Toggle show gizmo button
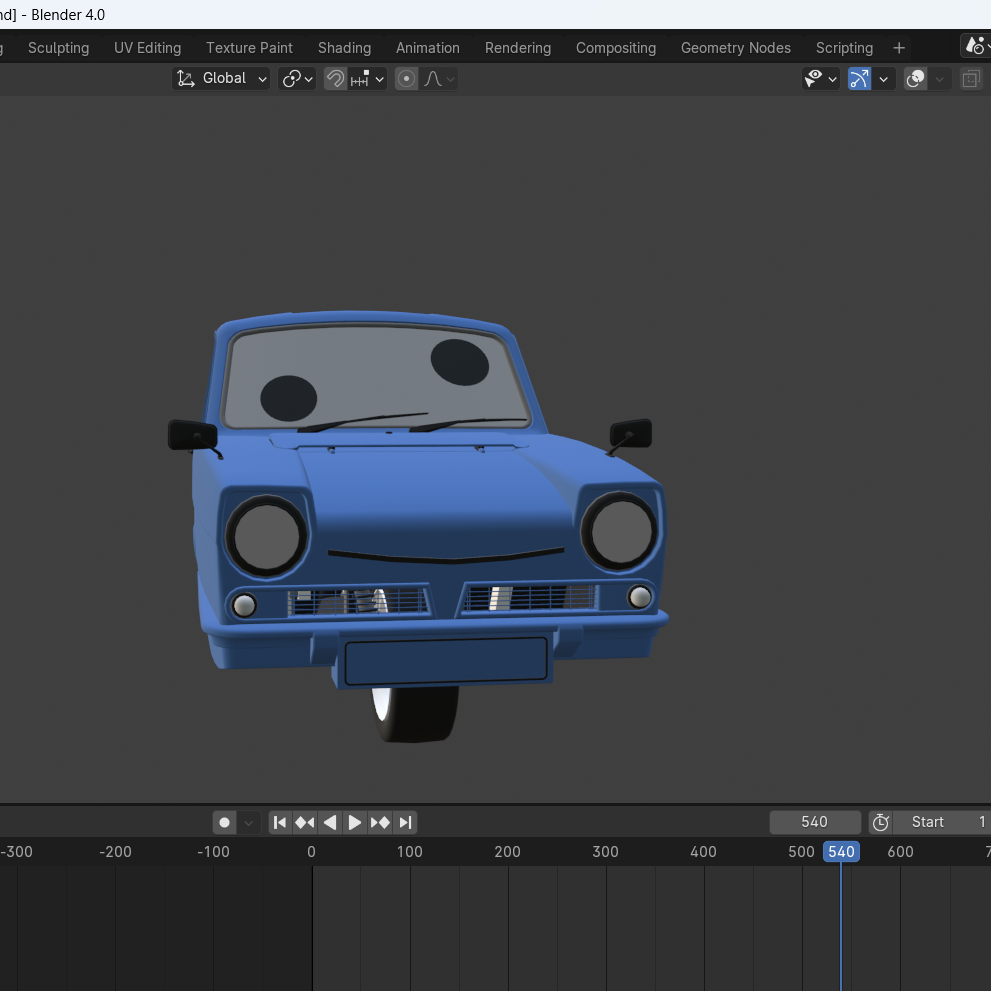The height and width of the screenshot is (991, 991). 860,79
